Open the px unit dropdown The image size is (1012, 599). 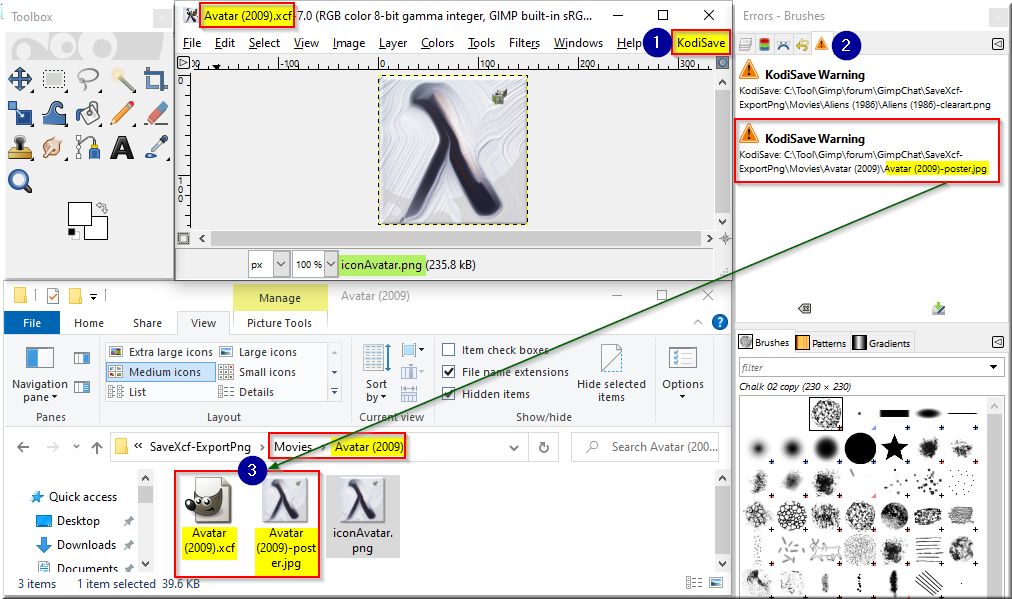click(x=281, y=264)
